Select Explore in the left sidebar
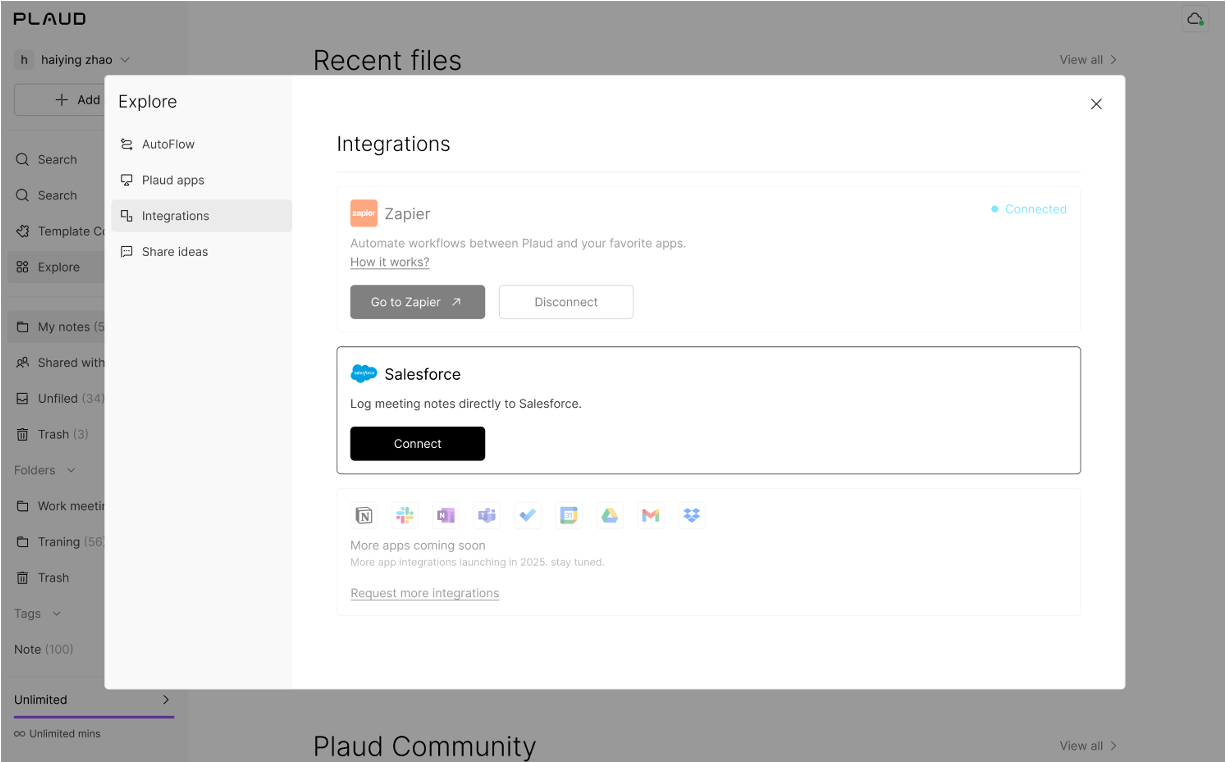This screenshot has height=762, width=1226. point(56,267)
